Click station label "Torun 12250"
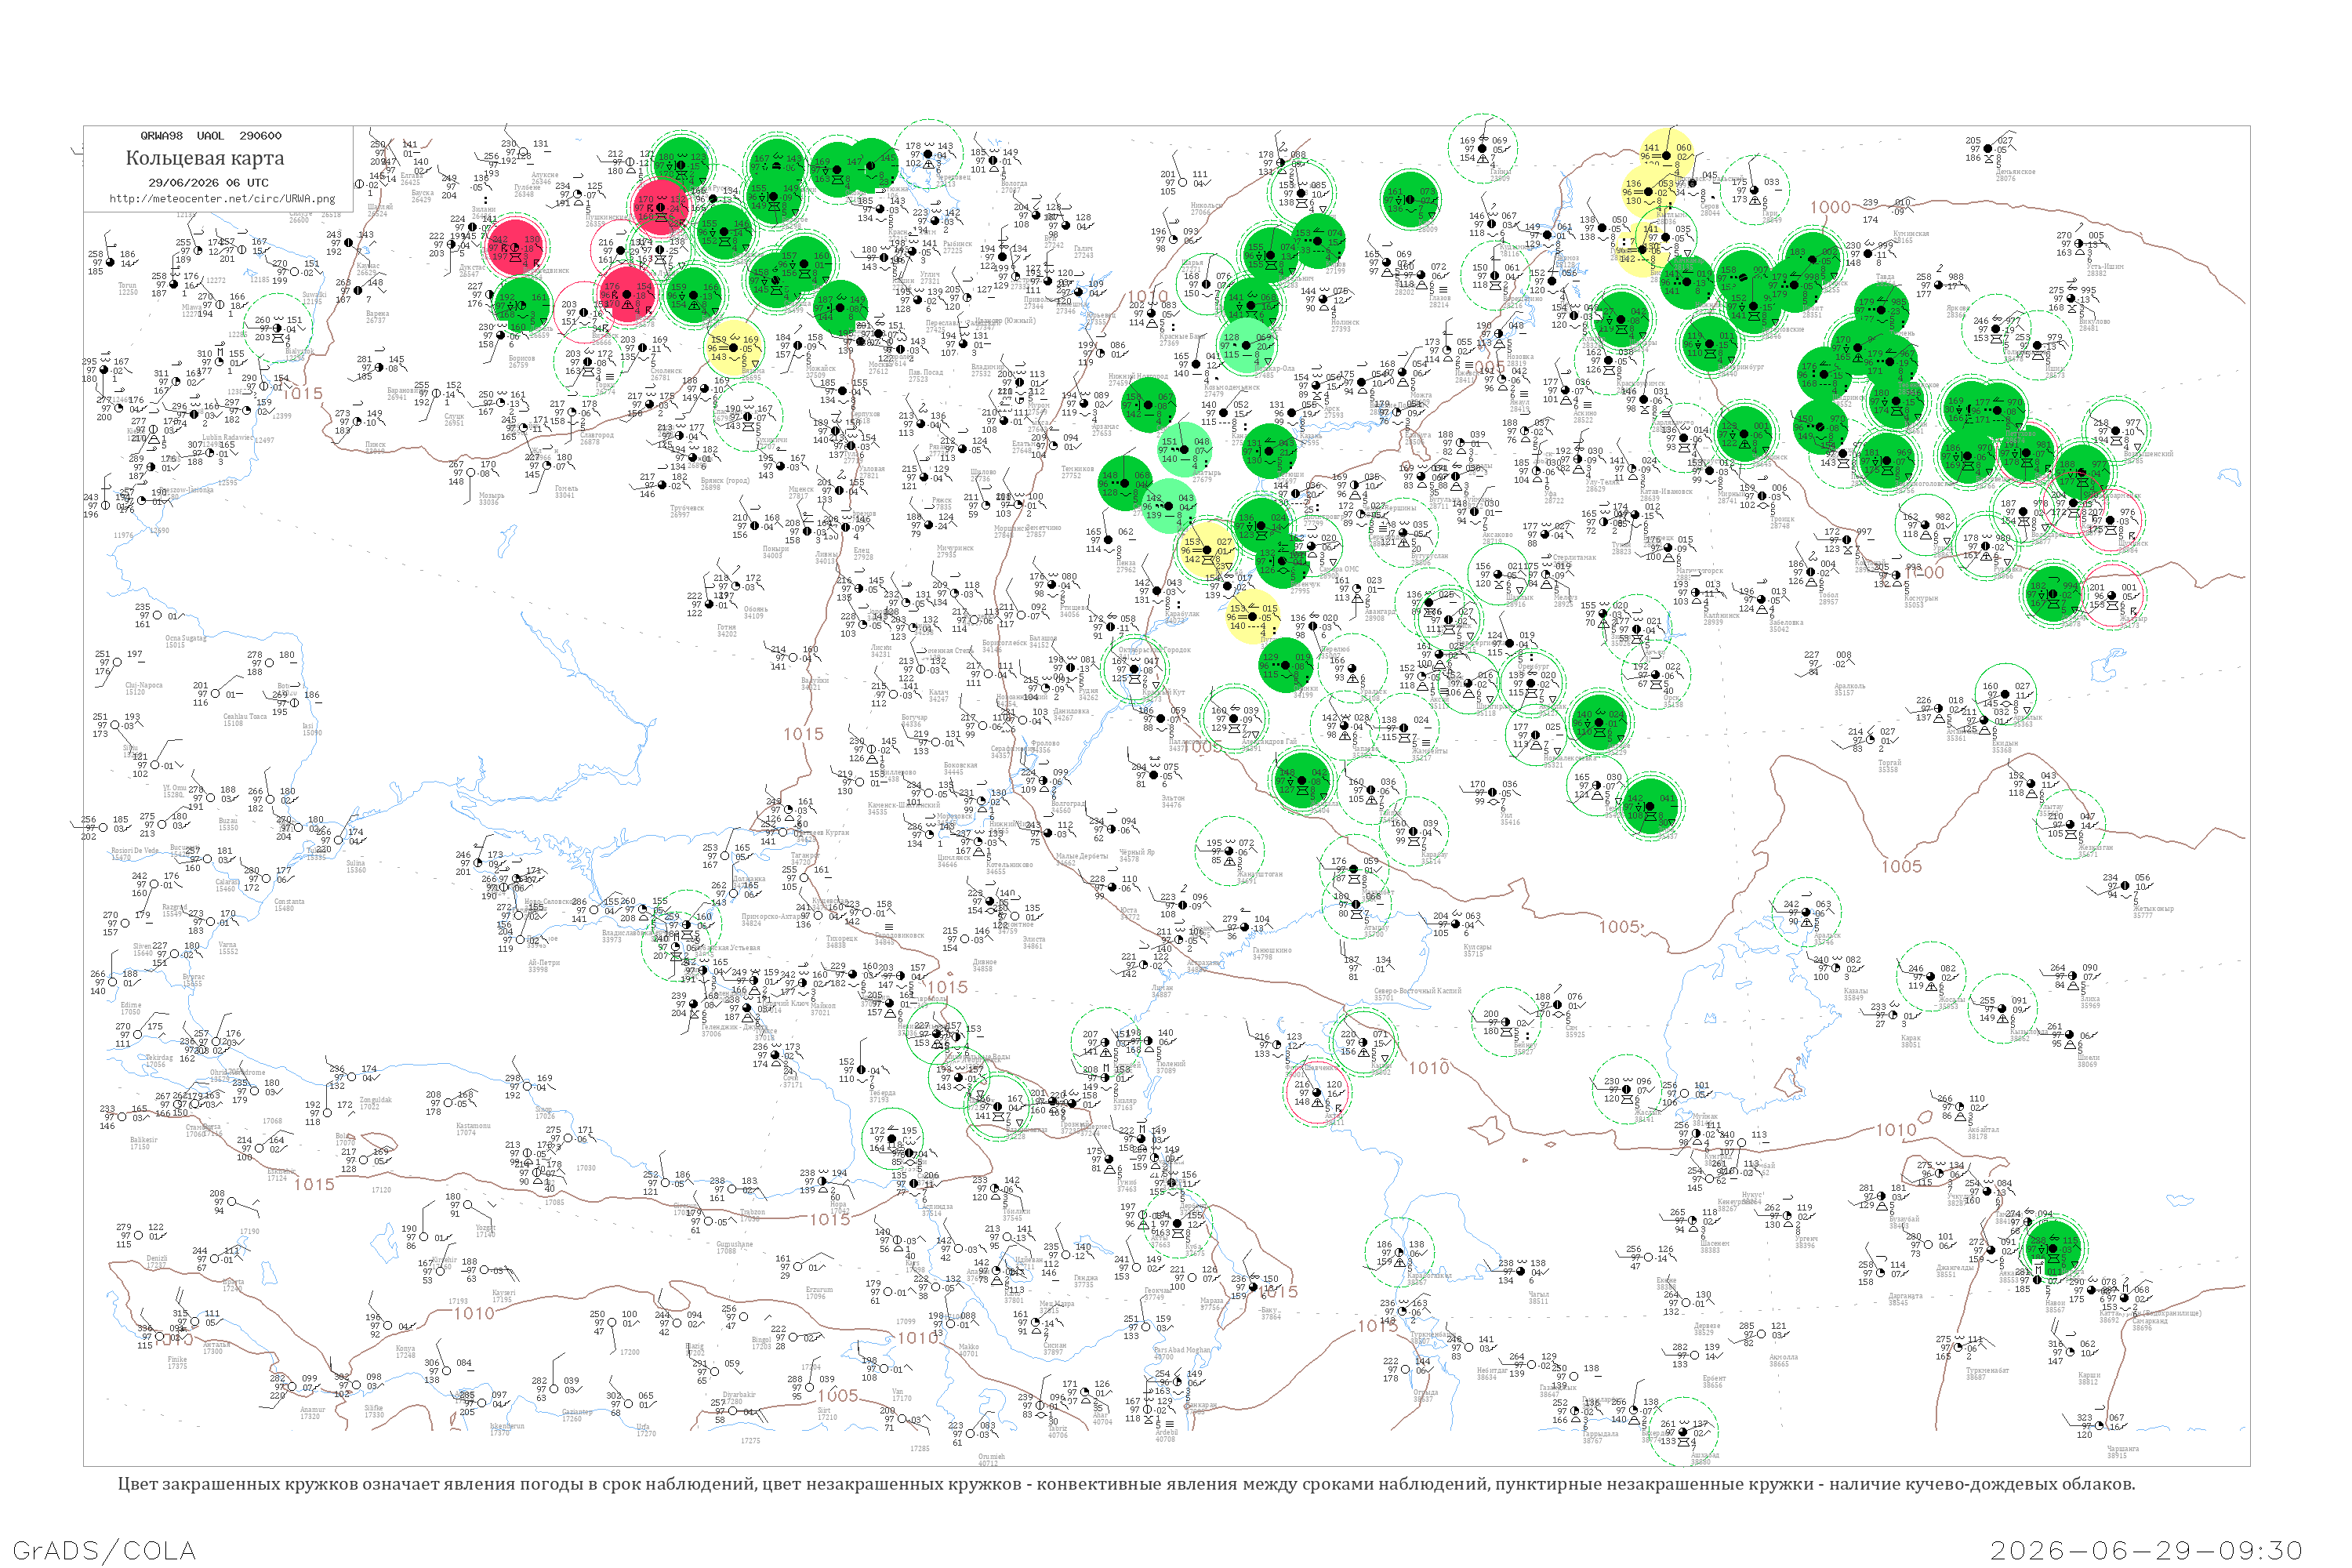The height and width of the screenshot is (1568, 2352). (128, 289)
